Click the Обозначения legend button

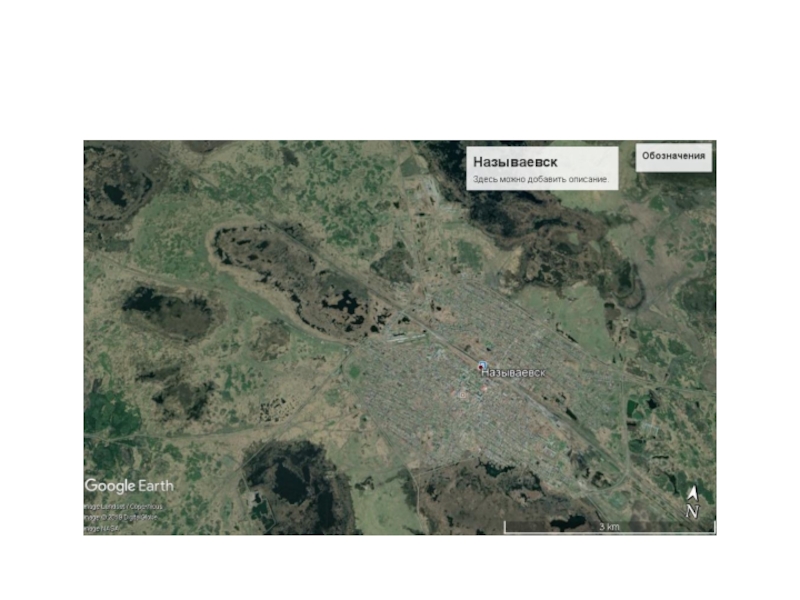click(673, 157)
